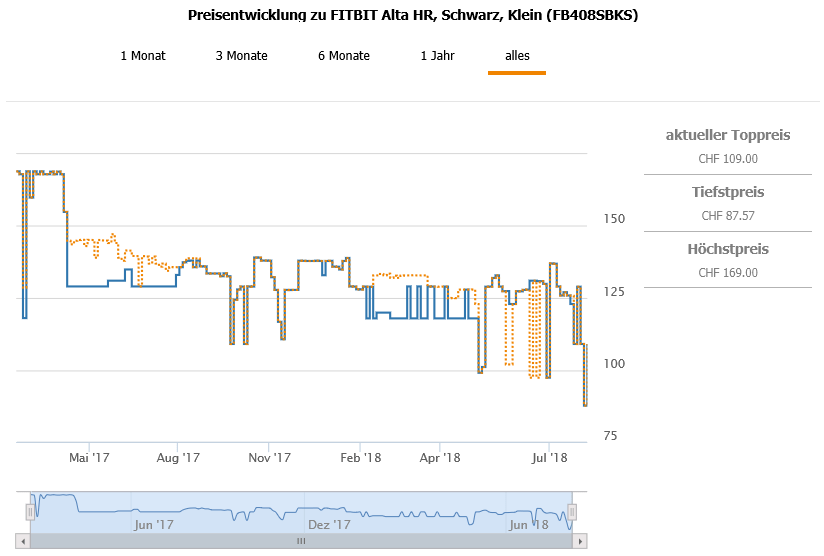Screen dimensions: 824x556
Task: Click the left range handle of navigator
Action: click(x=30, y=512)
